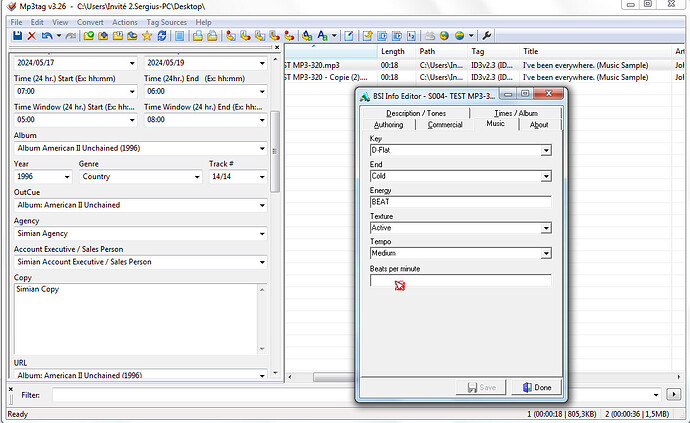The width and height of the screenshot is (690, 423).
Task: Open the Filter field history dropdown arrow
Action: pos(656,395)
